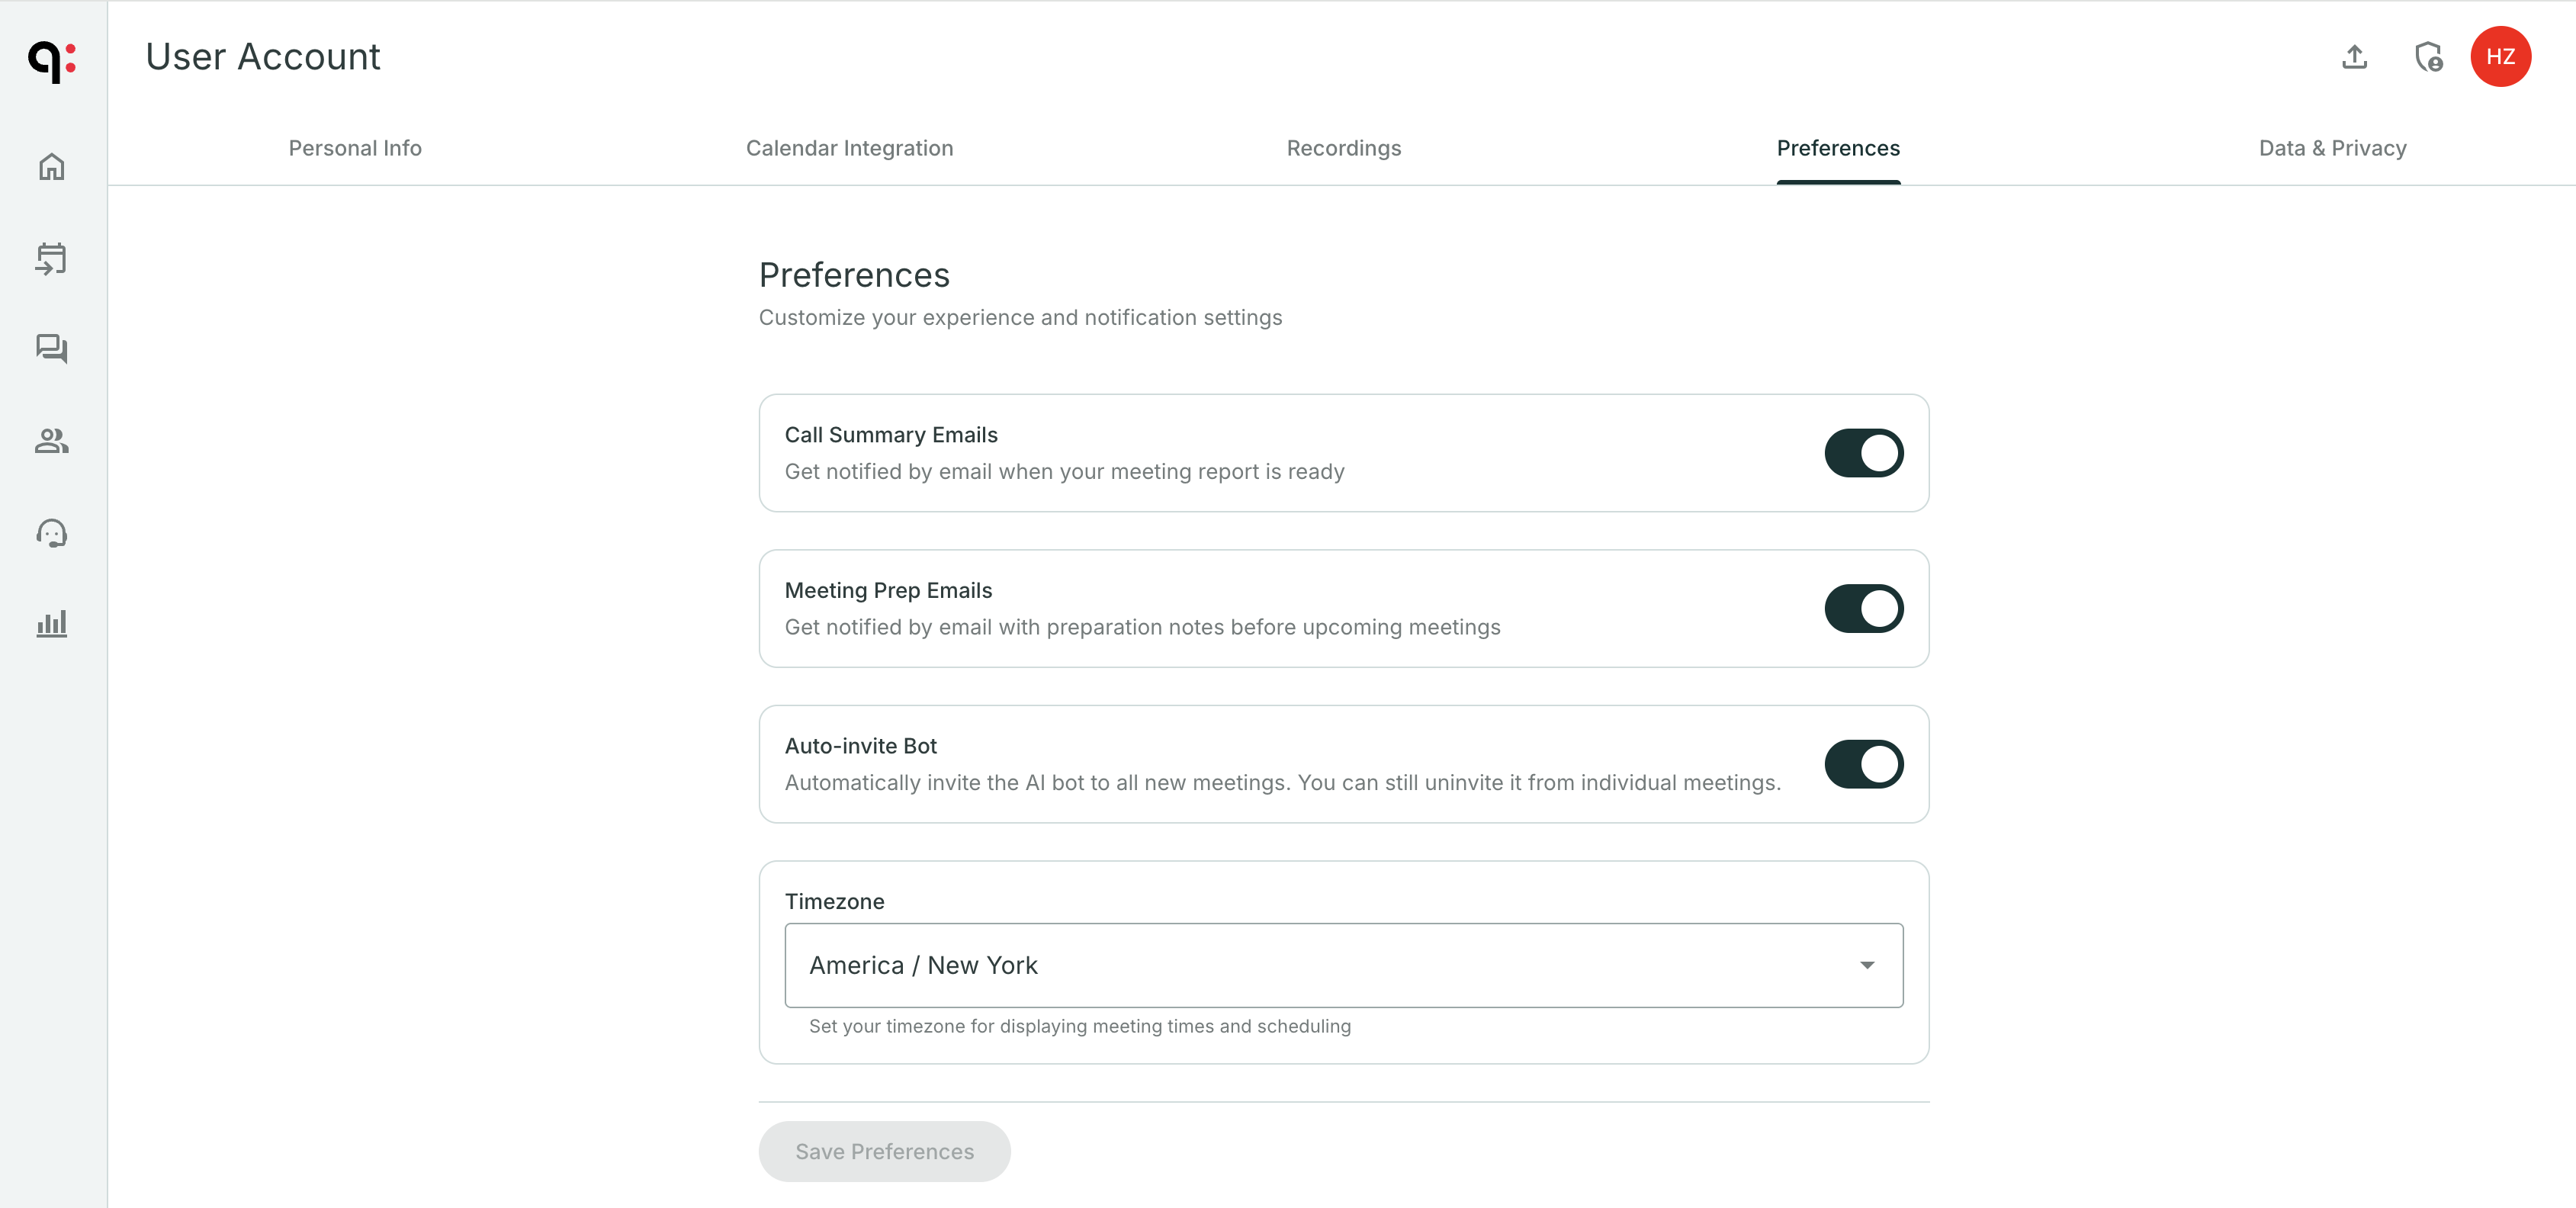This screenshot has height=1208, width=2576.
Task: Open the privacy shield icon near the avatar
Action: click(2429, 57)
